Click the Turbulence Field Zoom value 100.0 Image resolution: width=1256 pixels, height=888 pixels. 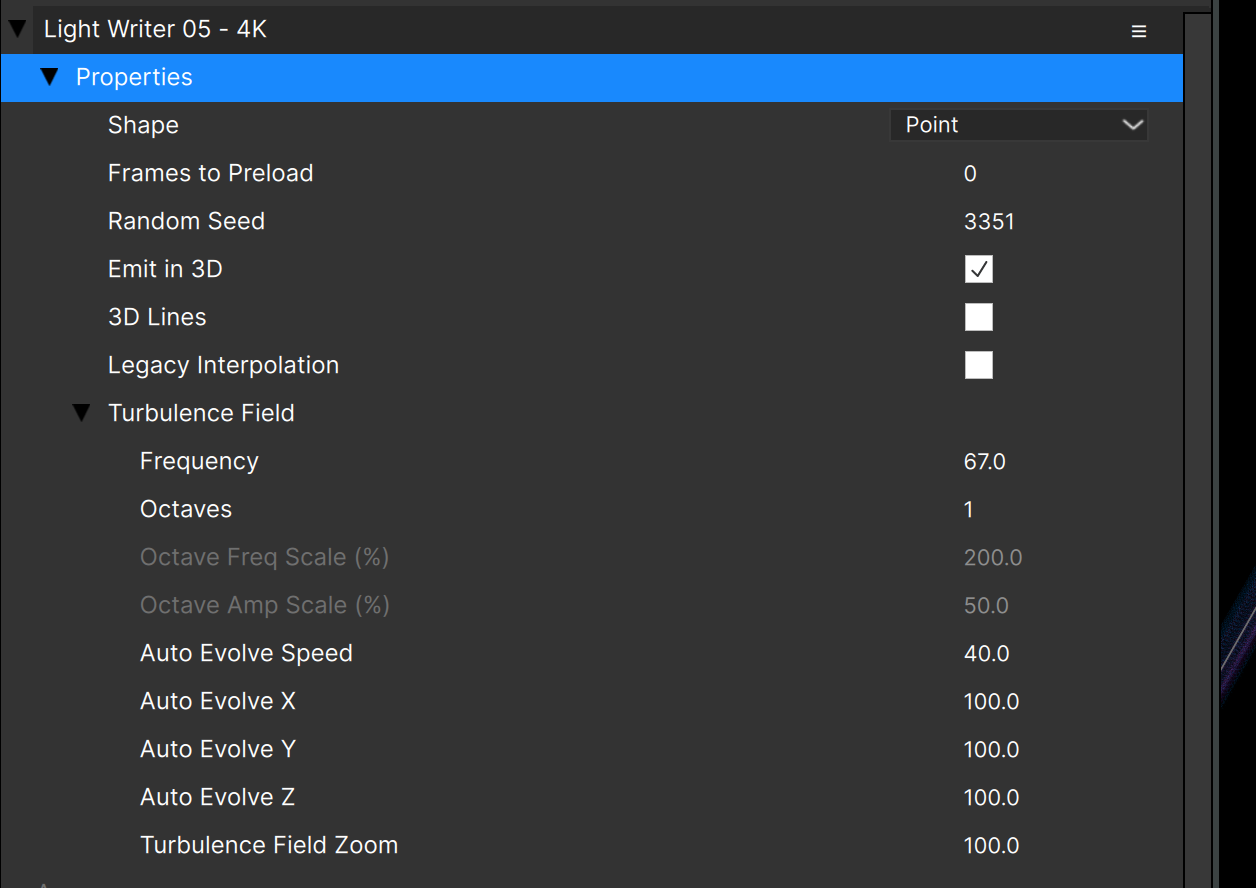click(991, 845)
